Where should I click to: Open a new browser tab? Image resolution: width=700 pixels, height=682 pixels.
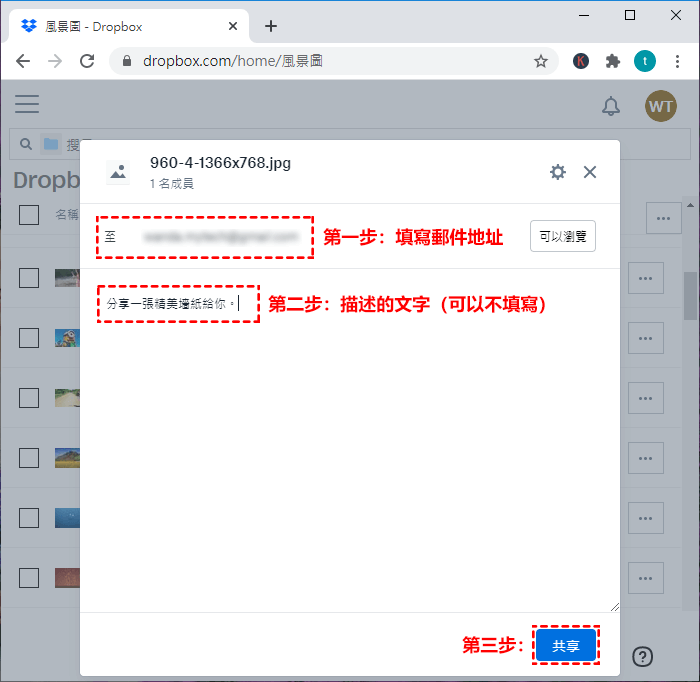(271, 26)
